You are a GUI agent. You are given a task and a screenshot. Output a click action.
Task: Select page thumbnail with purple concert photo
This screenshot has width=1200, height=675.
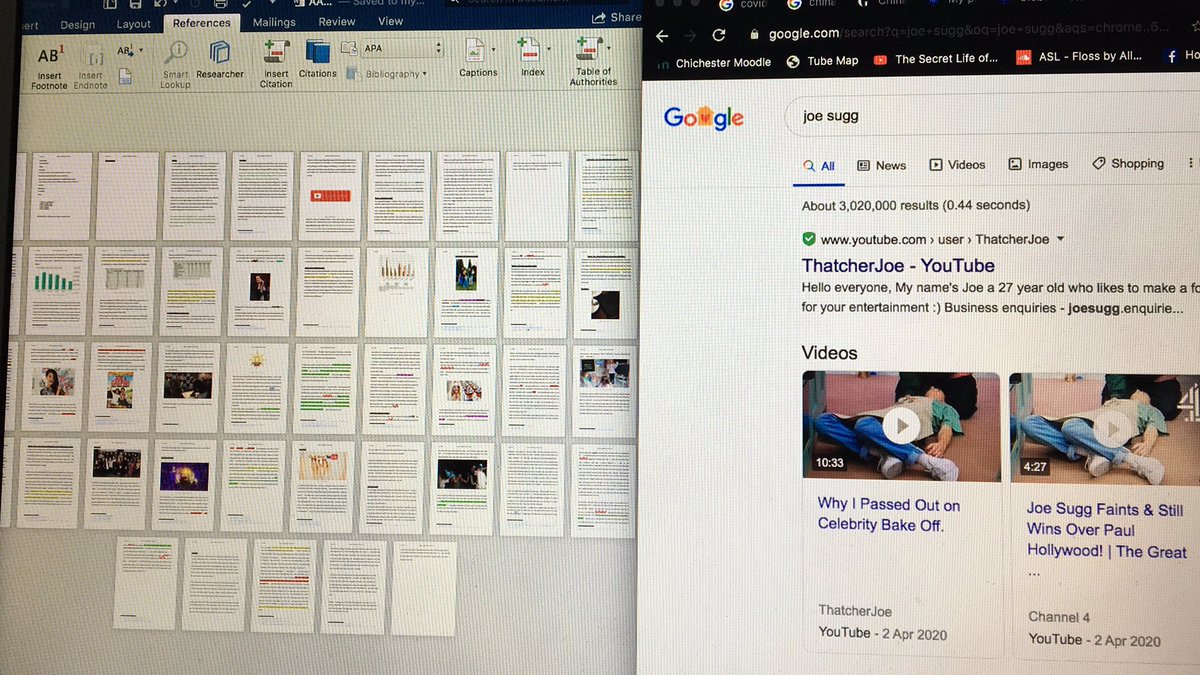pyautogui.click(x=184, y=485)
